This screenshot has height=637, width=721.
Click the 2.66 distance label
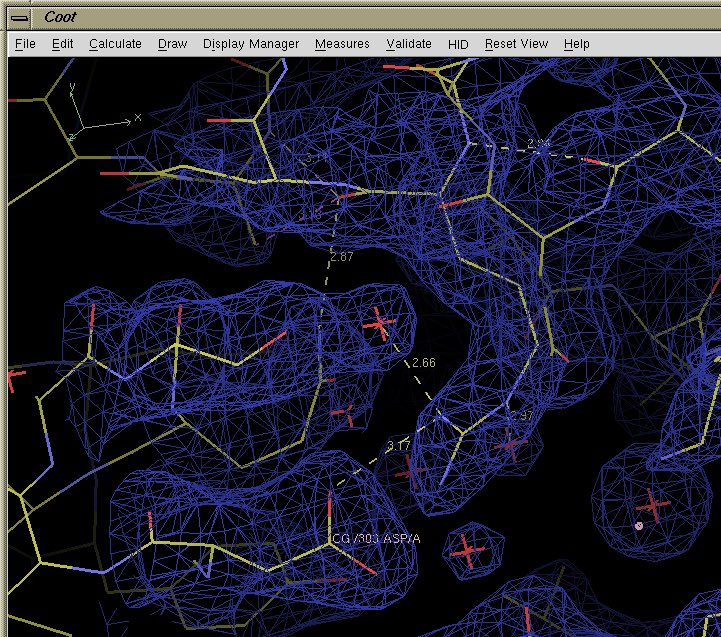pyautogui.click(x=423, y=363)
